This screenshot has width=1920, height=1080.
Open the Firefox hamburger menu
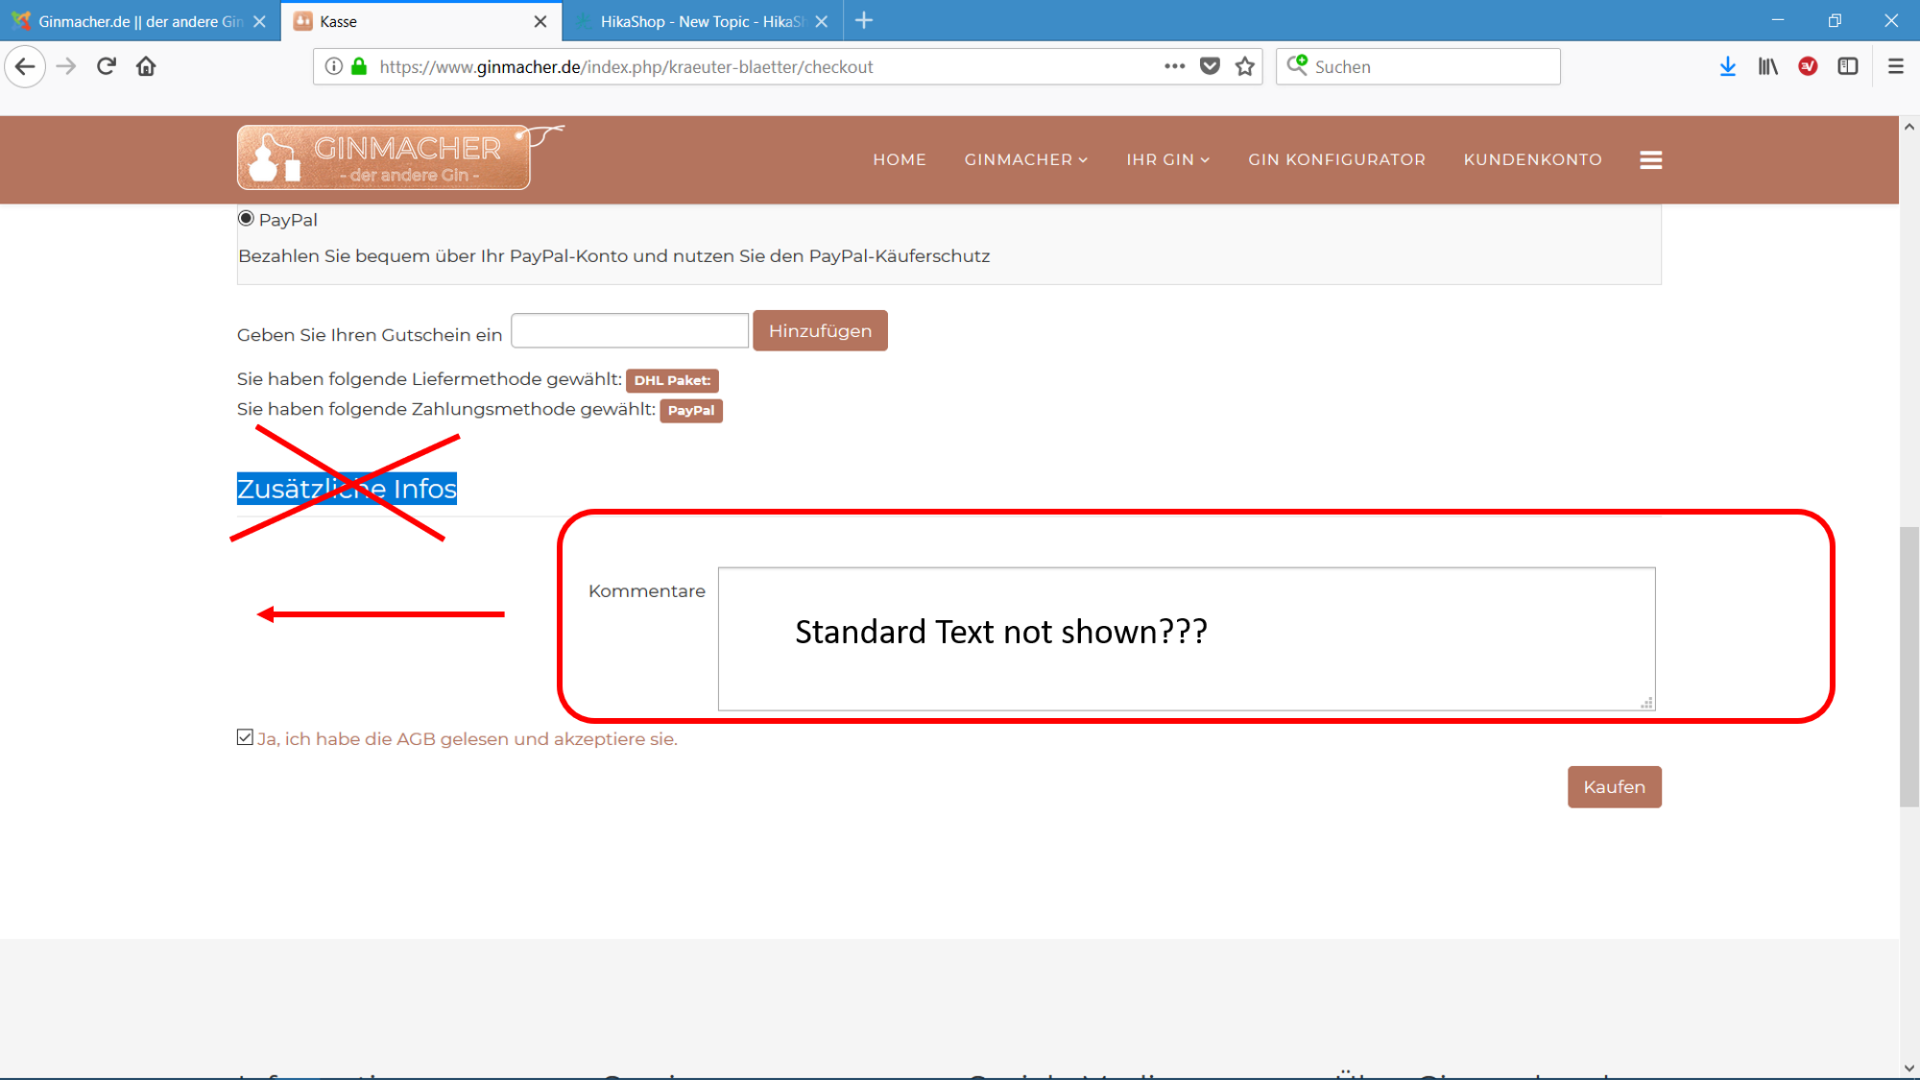click(1895, 67)
